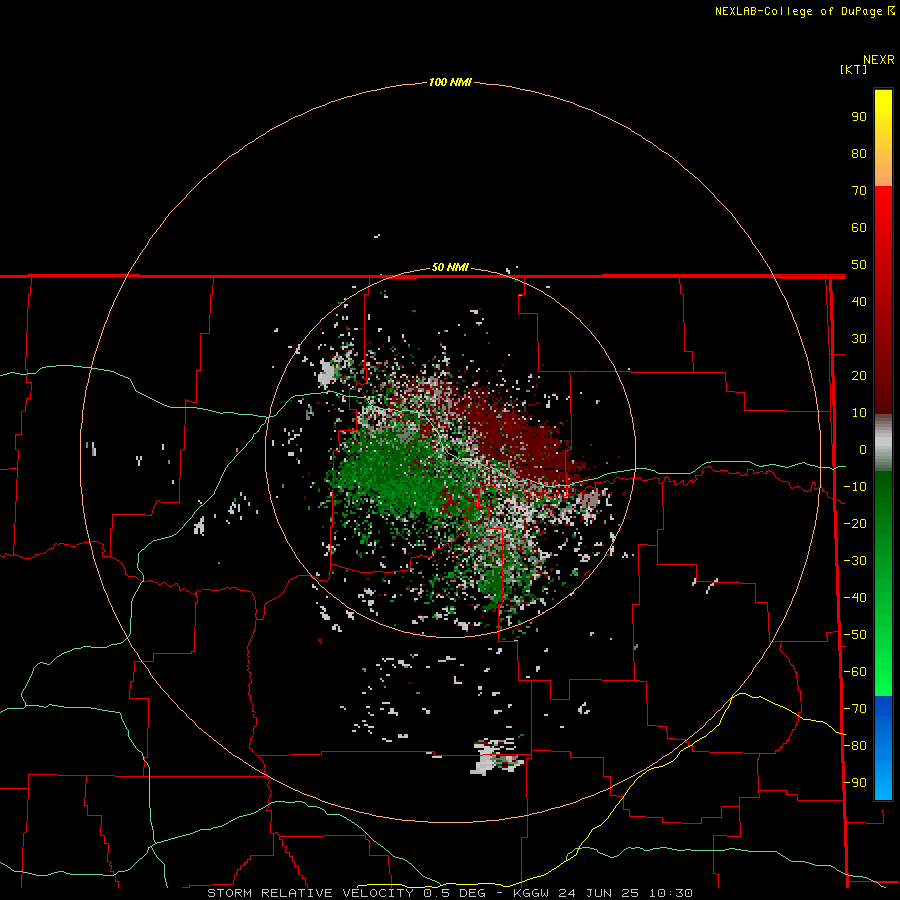
Task: Click the 80 value on the velocity scale
Action: click(859, 153)
